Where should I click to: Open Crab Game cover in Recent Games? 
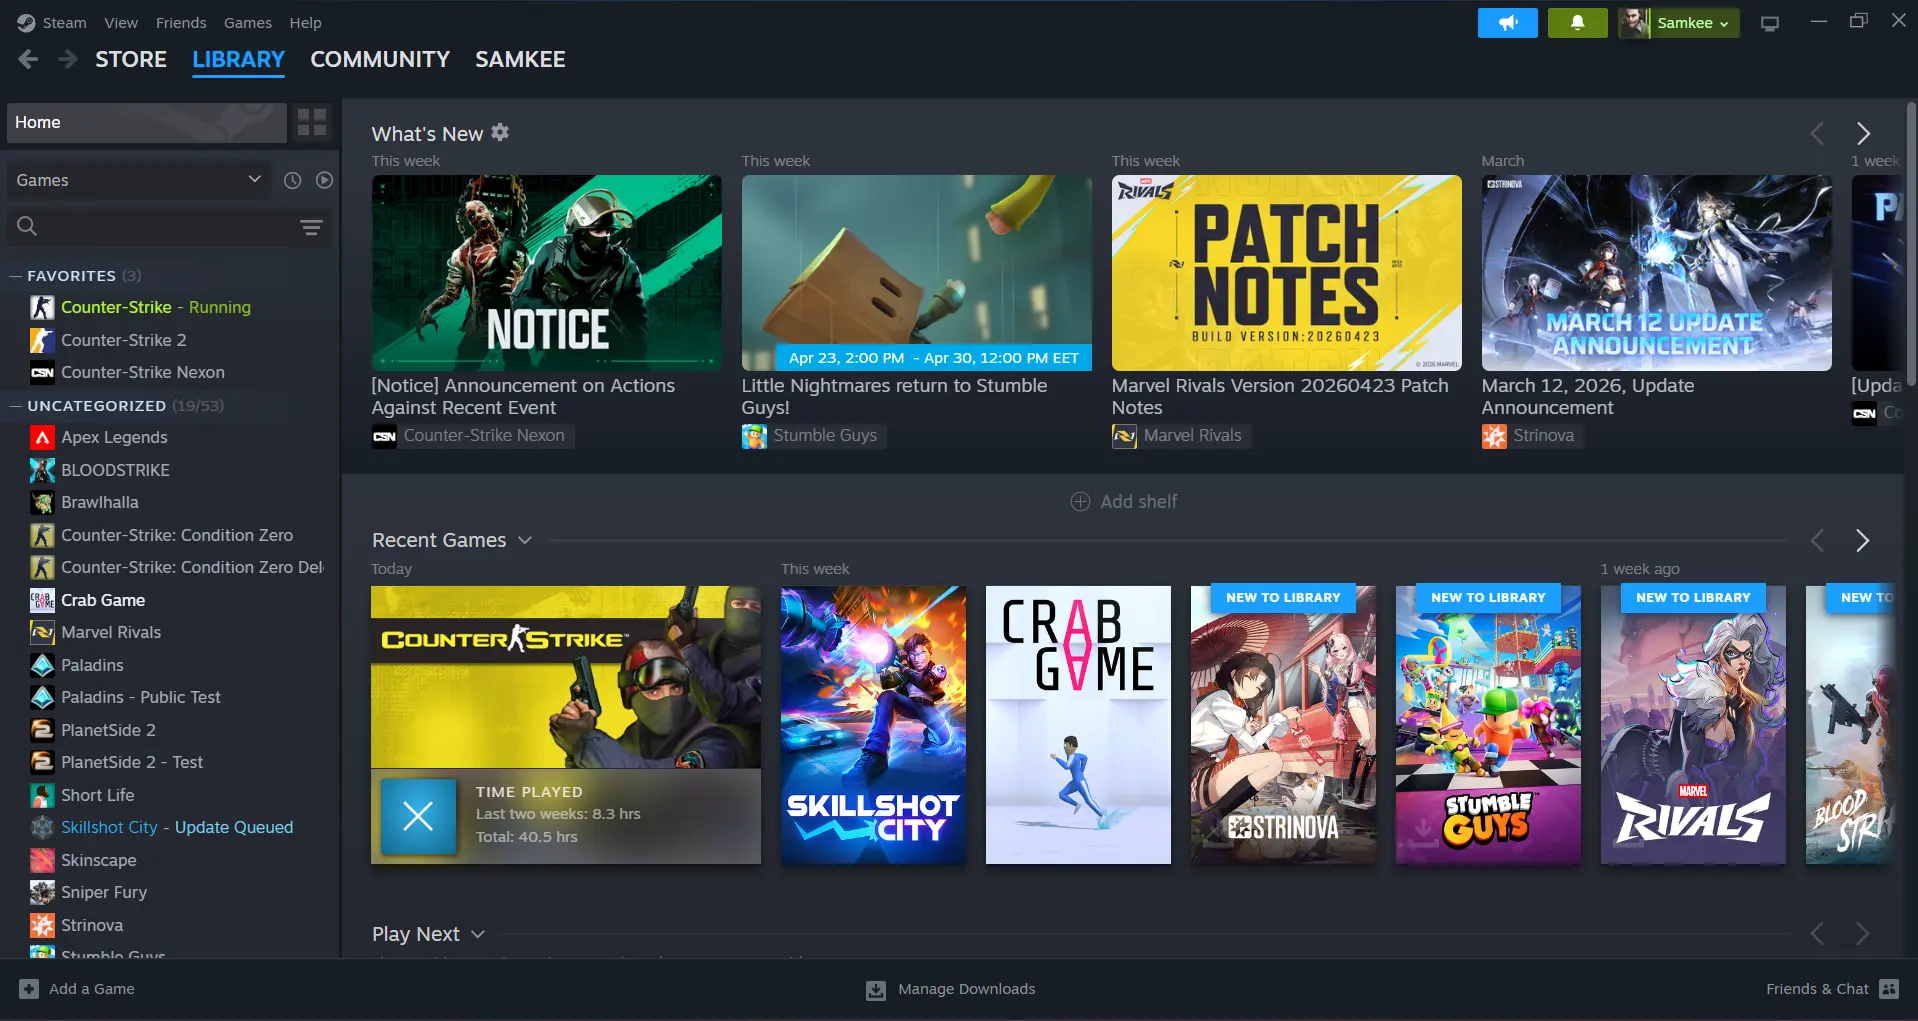(1078, 725)
